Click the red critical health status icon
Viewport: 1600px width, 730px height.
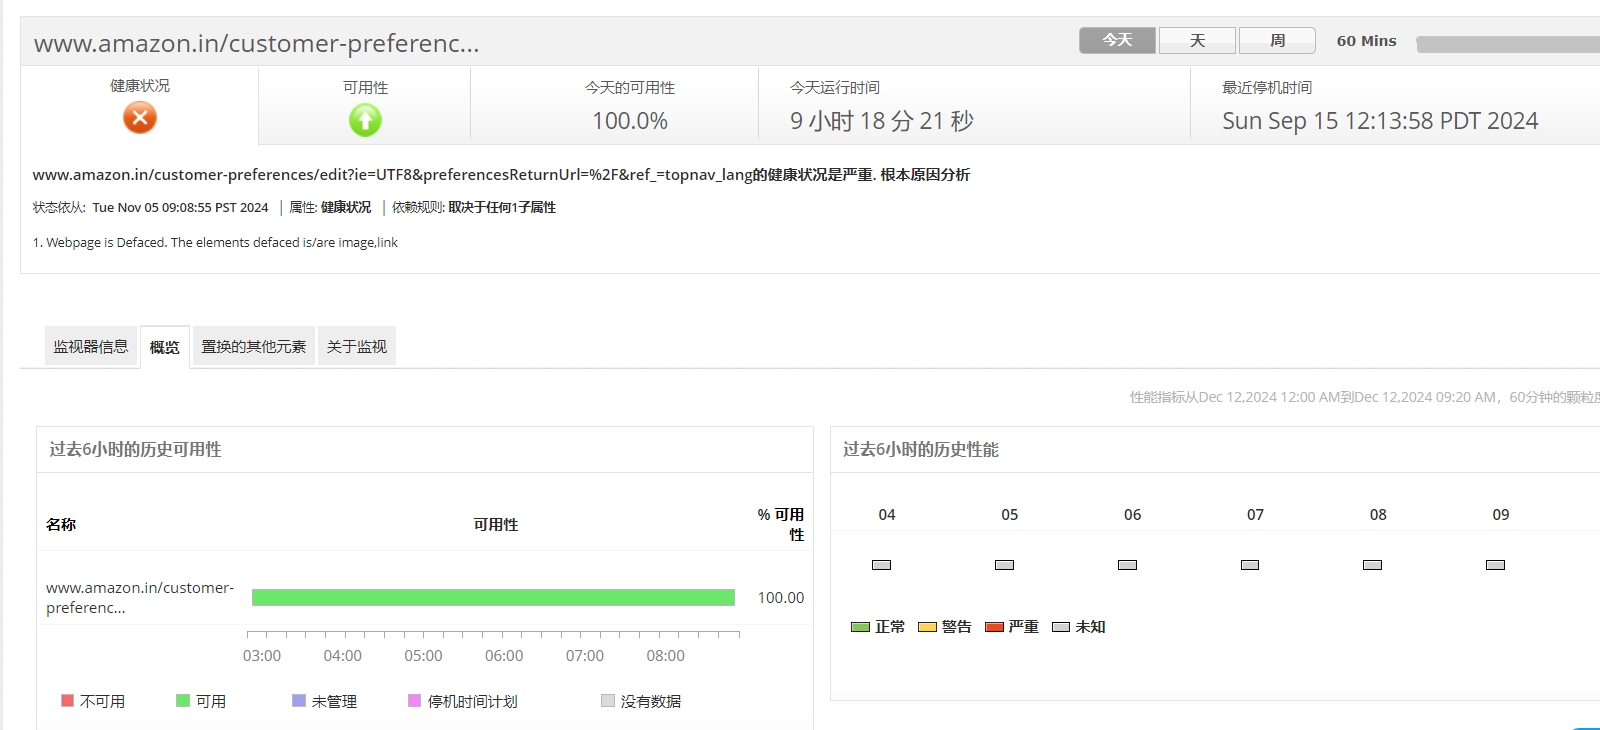140,118
